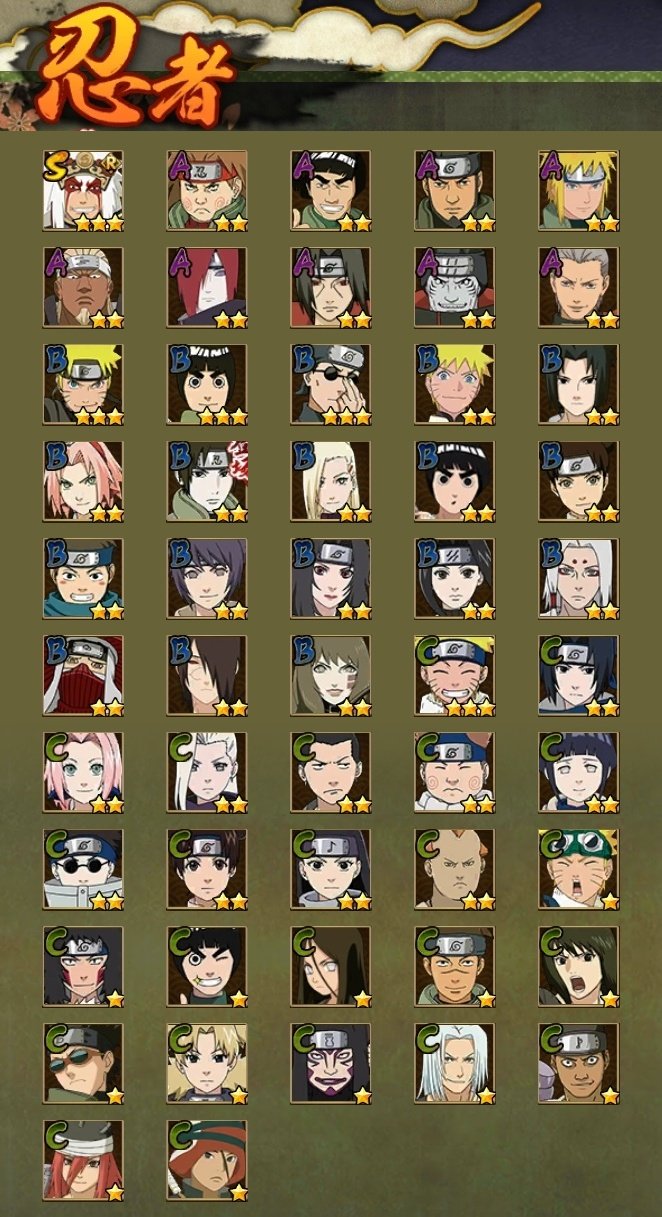Select the S-rank Jiraiya ninja portrait
The width and height of the screenshot is (662, 1217).
[83, 191]
